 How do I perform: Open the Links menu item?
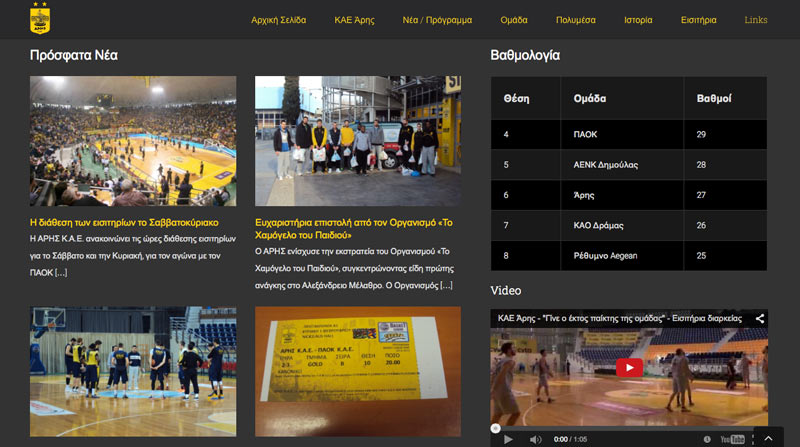tap(756, 20)
